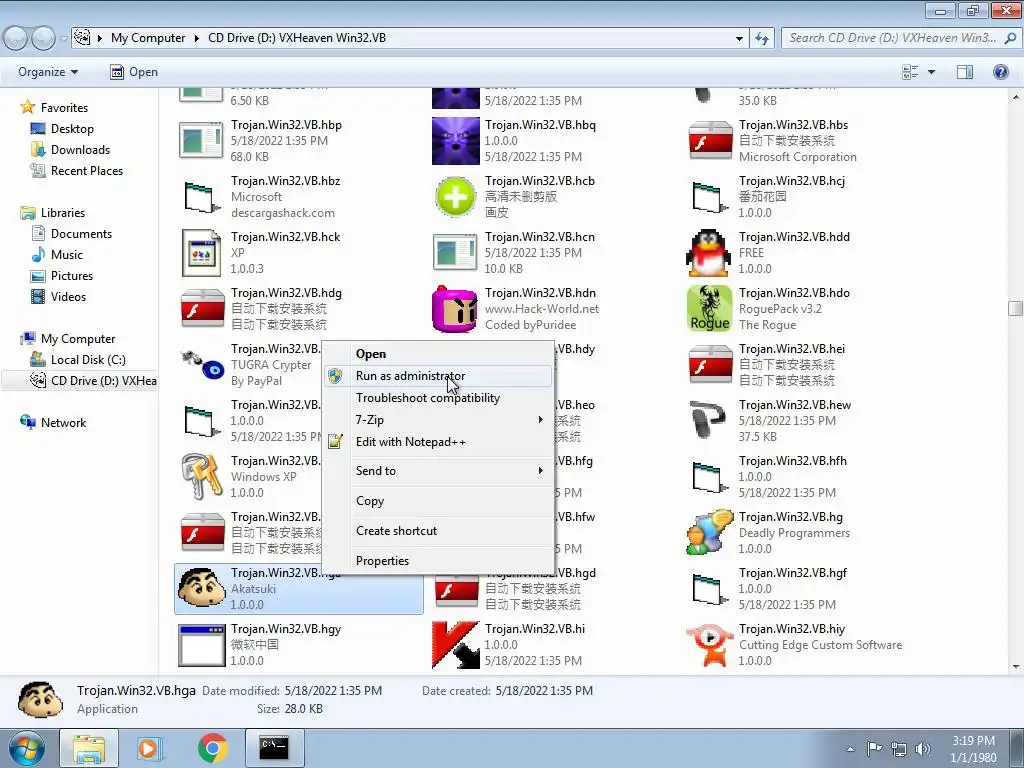The image size is (1024, 768).
Task: Change views with the view button
Action: pos(910,72)
